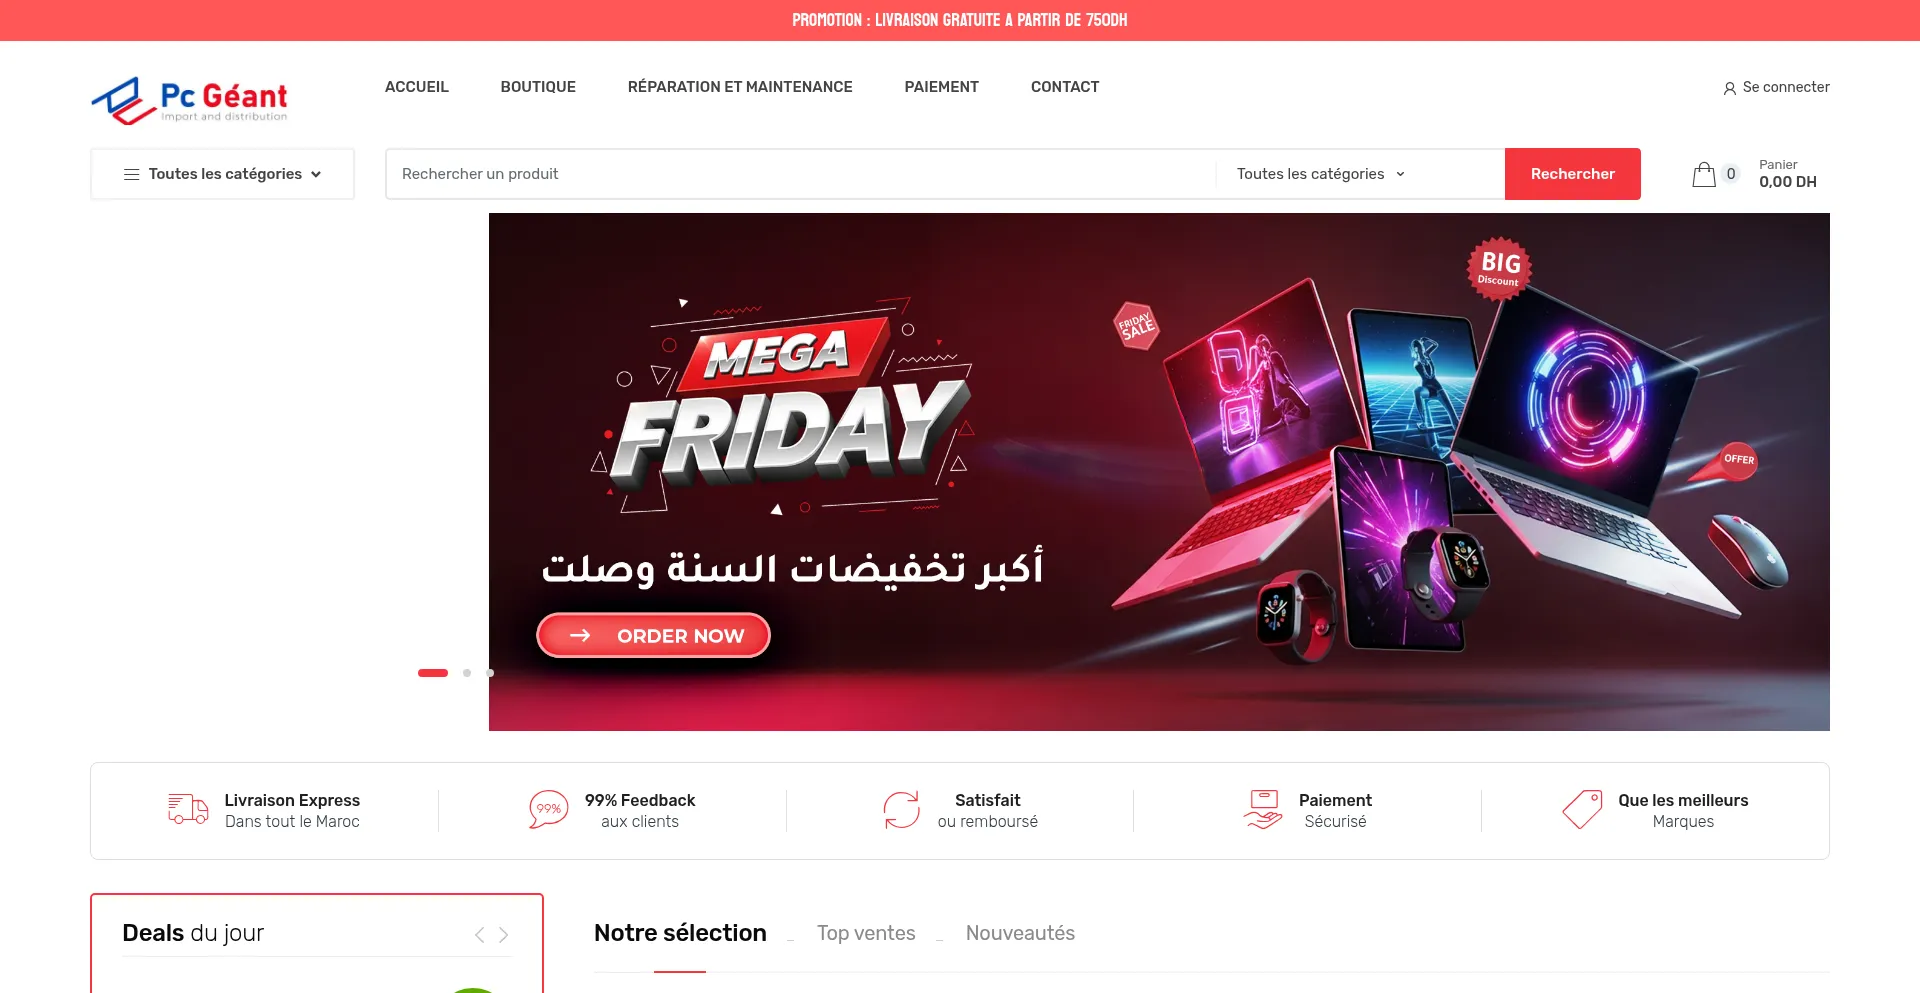This screenshot has width=1920, height=993.
Task: Click the user account icon
Action: tap(1729, 88)
